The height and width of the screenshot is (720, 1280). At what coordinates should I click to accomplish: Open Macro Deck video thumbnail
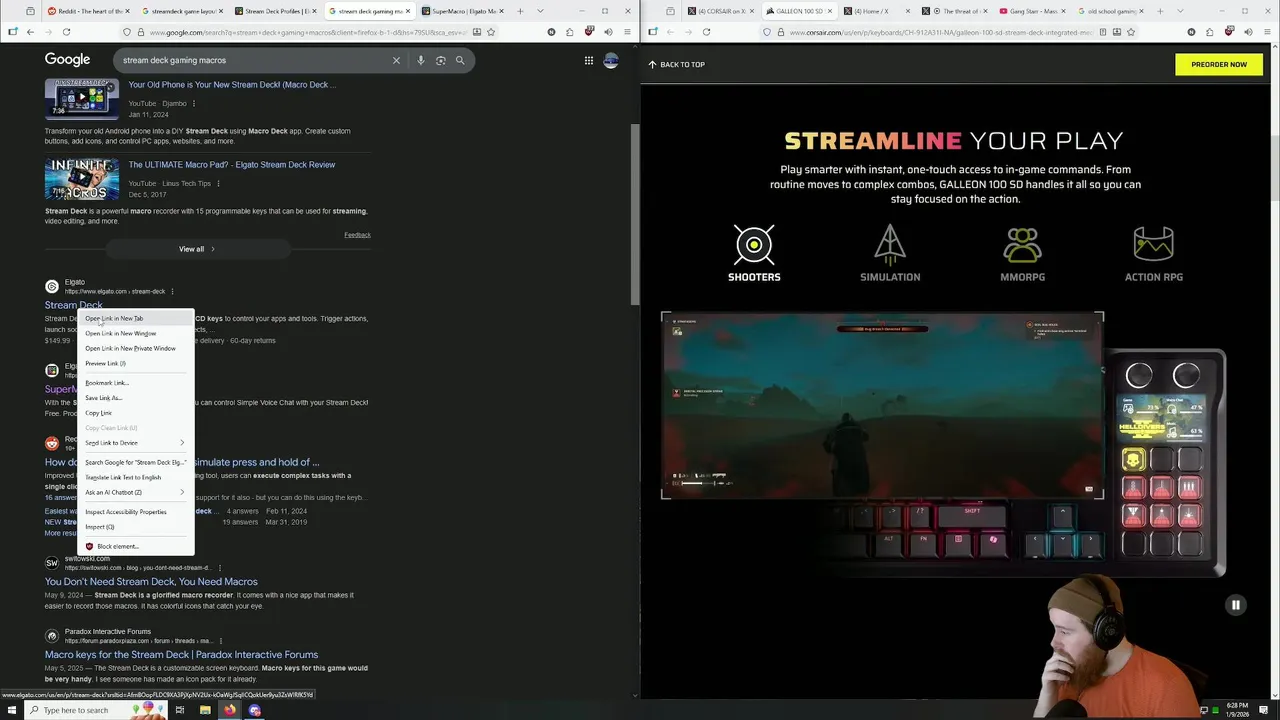(x=82, y=99)
